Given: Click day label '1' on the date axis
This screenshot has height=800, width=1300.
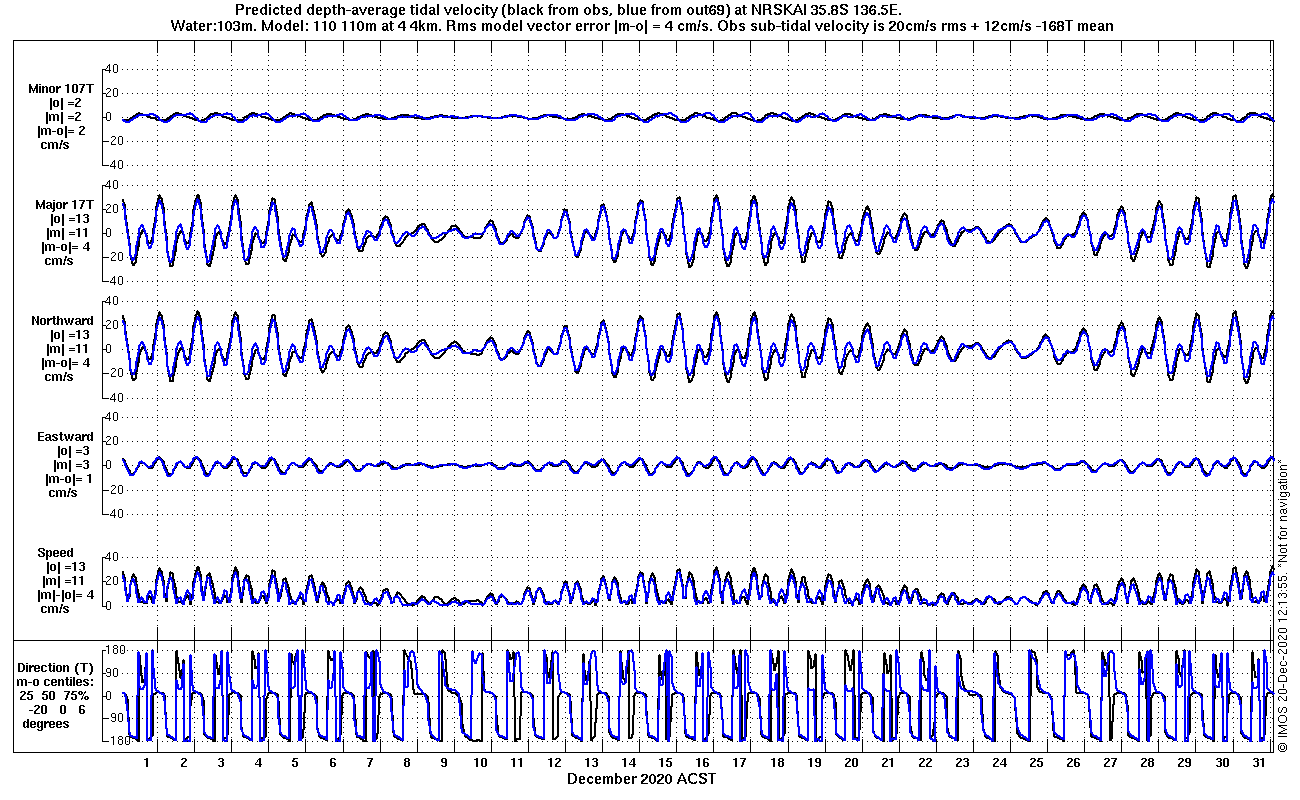Looking at the screenshot, I should 147,762.
